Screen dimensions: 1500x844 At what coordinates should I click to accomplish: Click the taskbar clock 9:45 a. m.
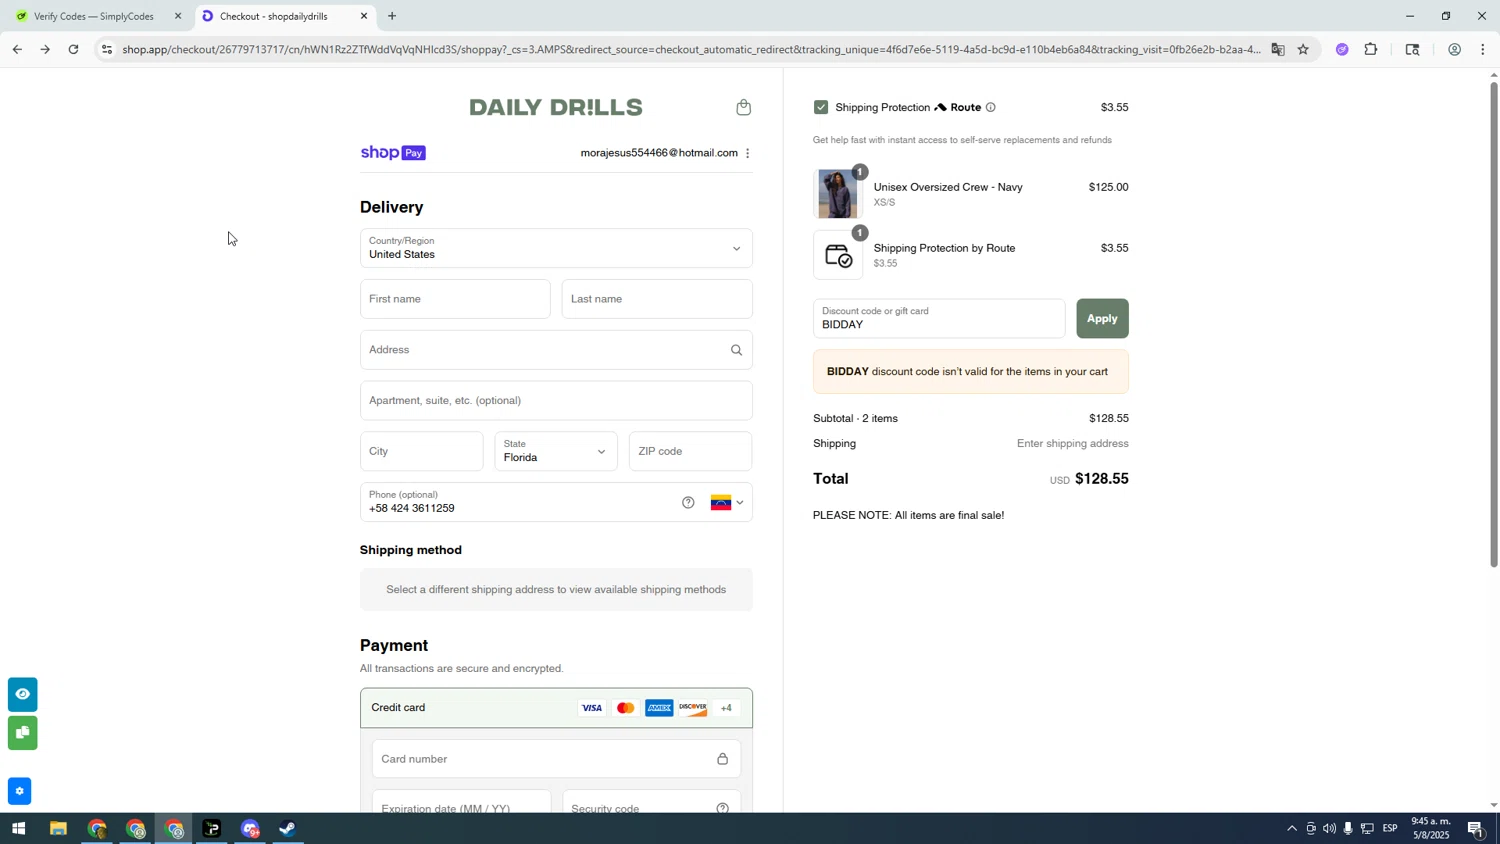[1430, 828]
